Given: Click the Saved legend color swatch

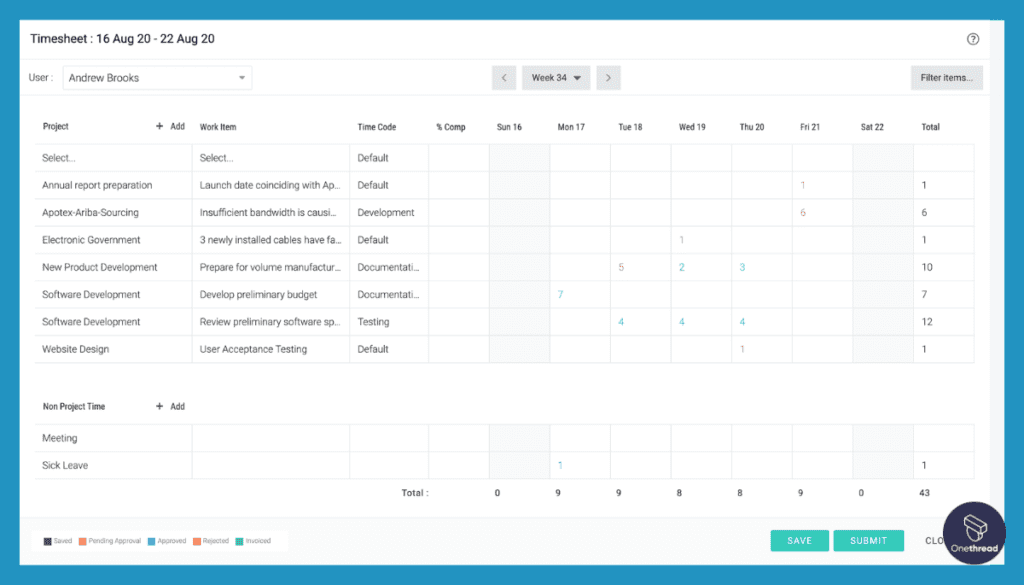Looking at the screenshot, I should click(x=47, y=541).
